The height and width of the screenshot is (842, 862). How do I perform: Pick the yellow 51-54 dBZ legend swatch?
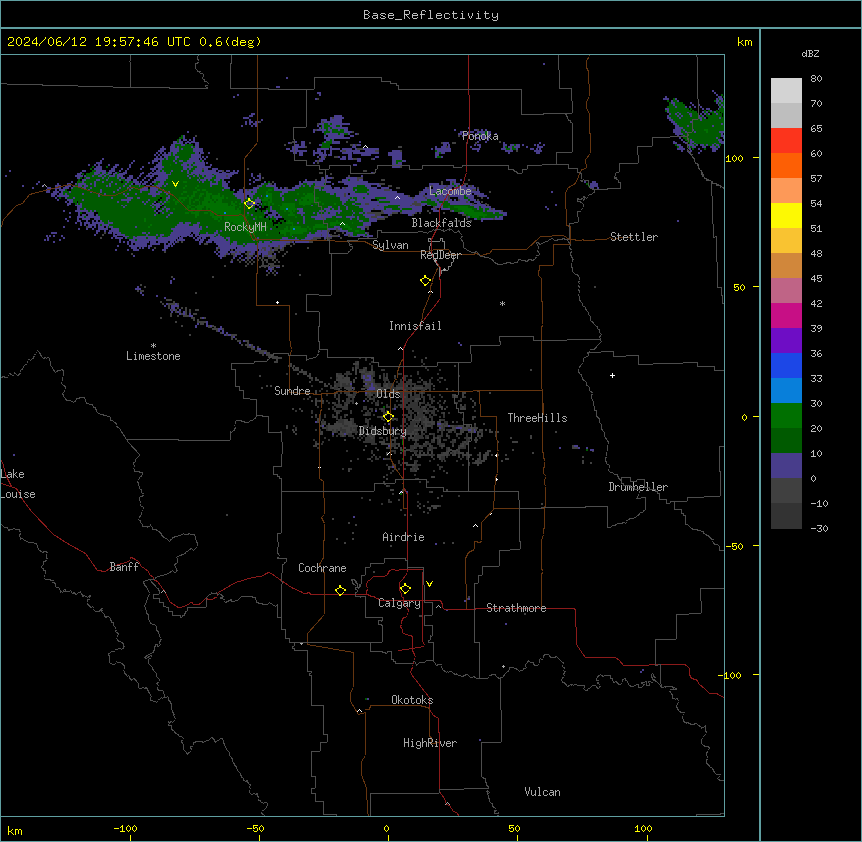point(786,215)
